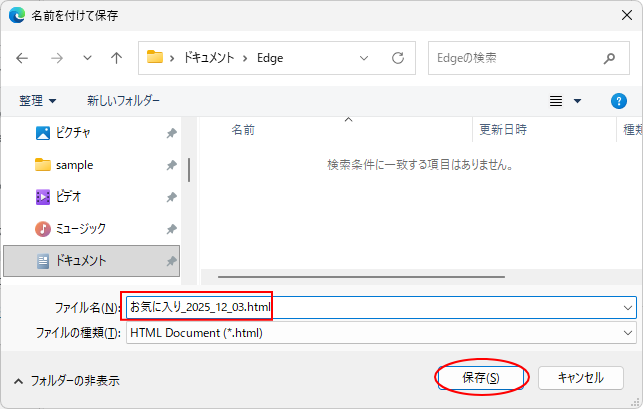This screenshot has height=409, width=643.
Task: Sort by the 名前 column header
Action: 243,130
